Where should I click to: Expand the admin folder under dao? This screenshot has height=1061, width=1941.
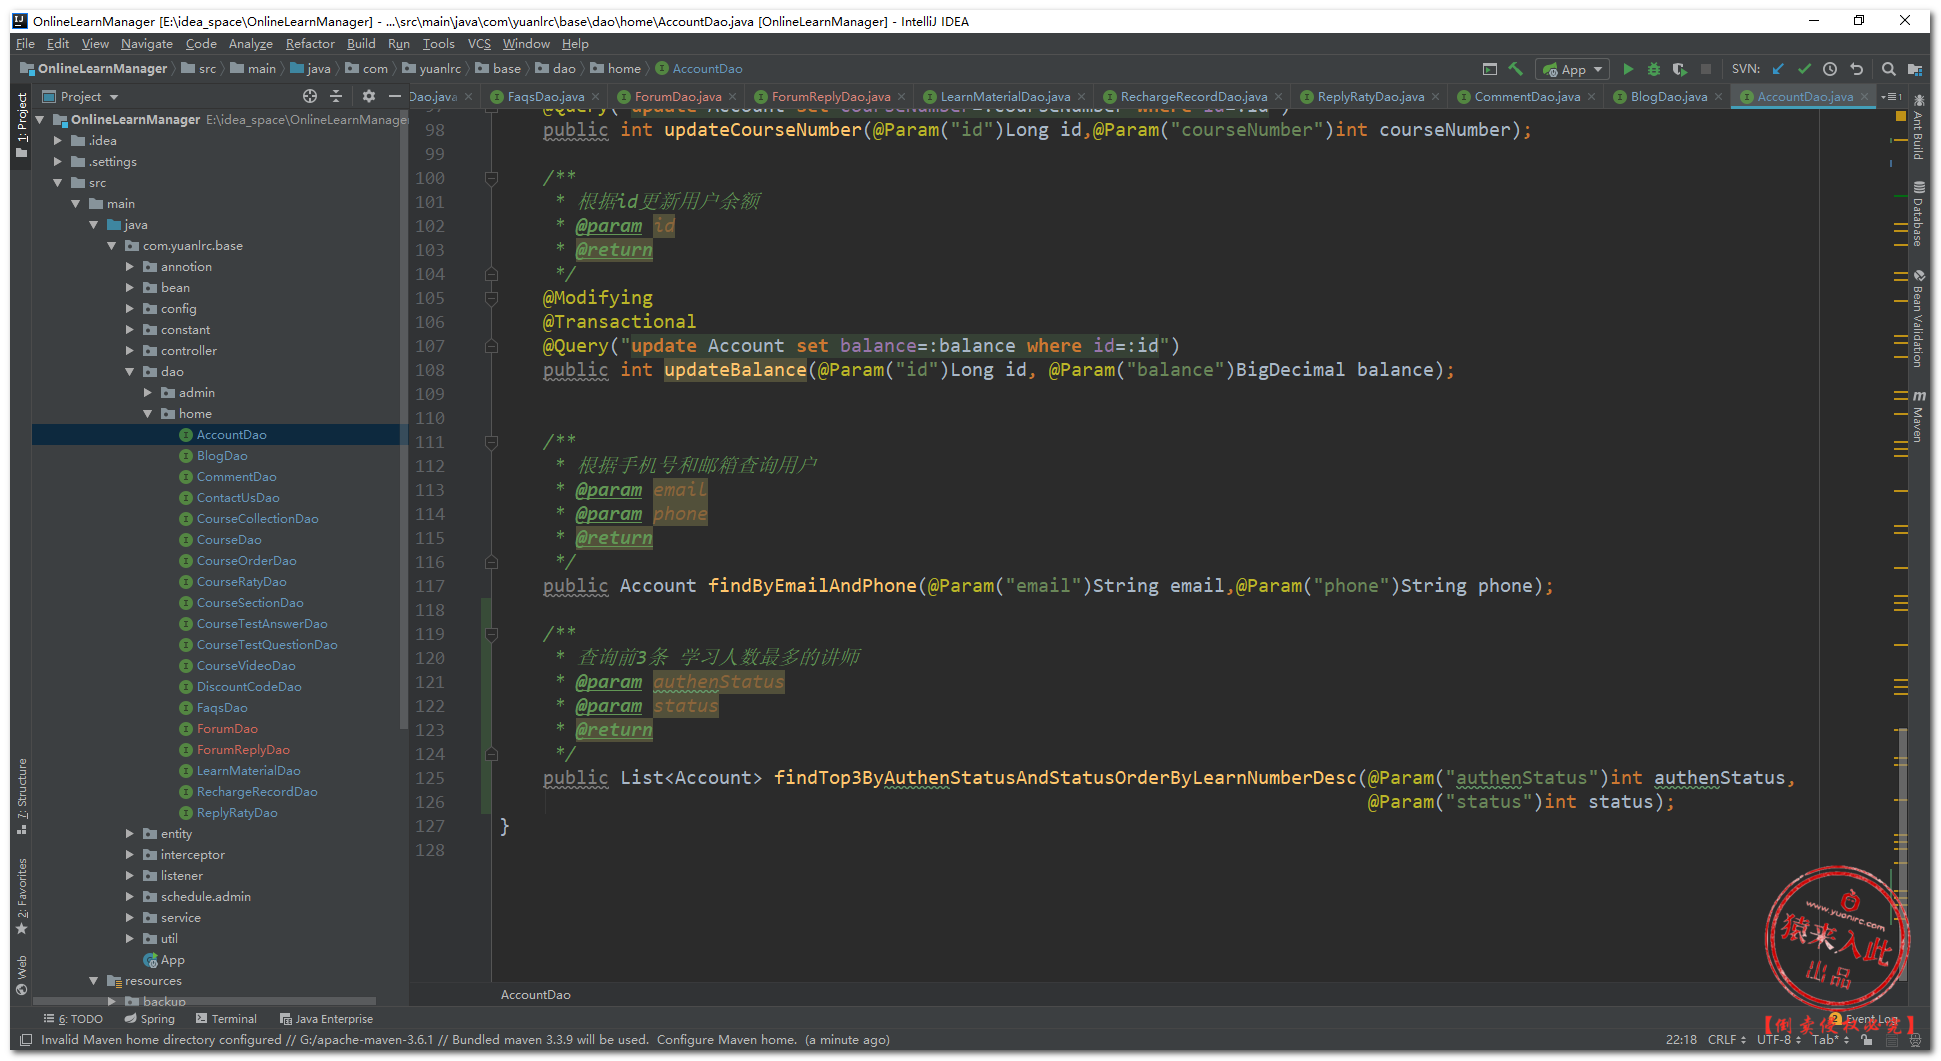pos(148,393)
